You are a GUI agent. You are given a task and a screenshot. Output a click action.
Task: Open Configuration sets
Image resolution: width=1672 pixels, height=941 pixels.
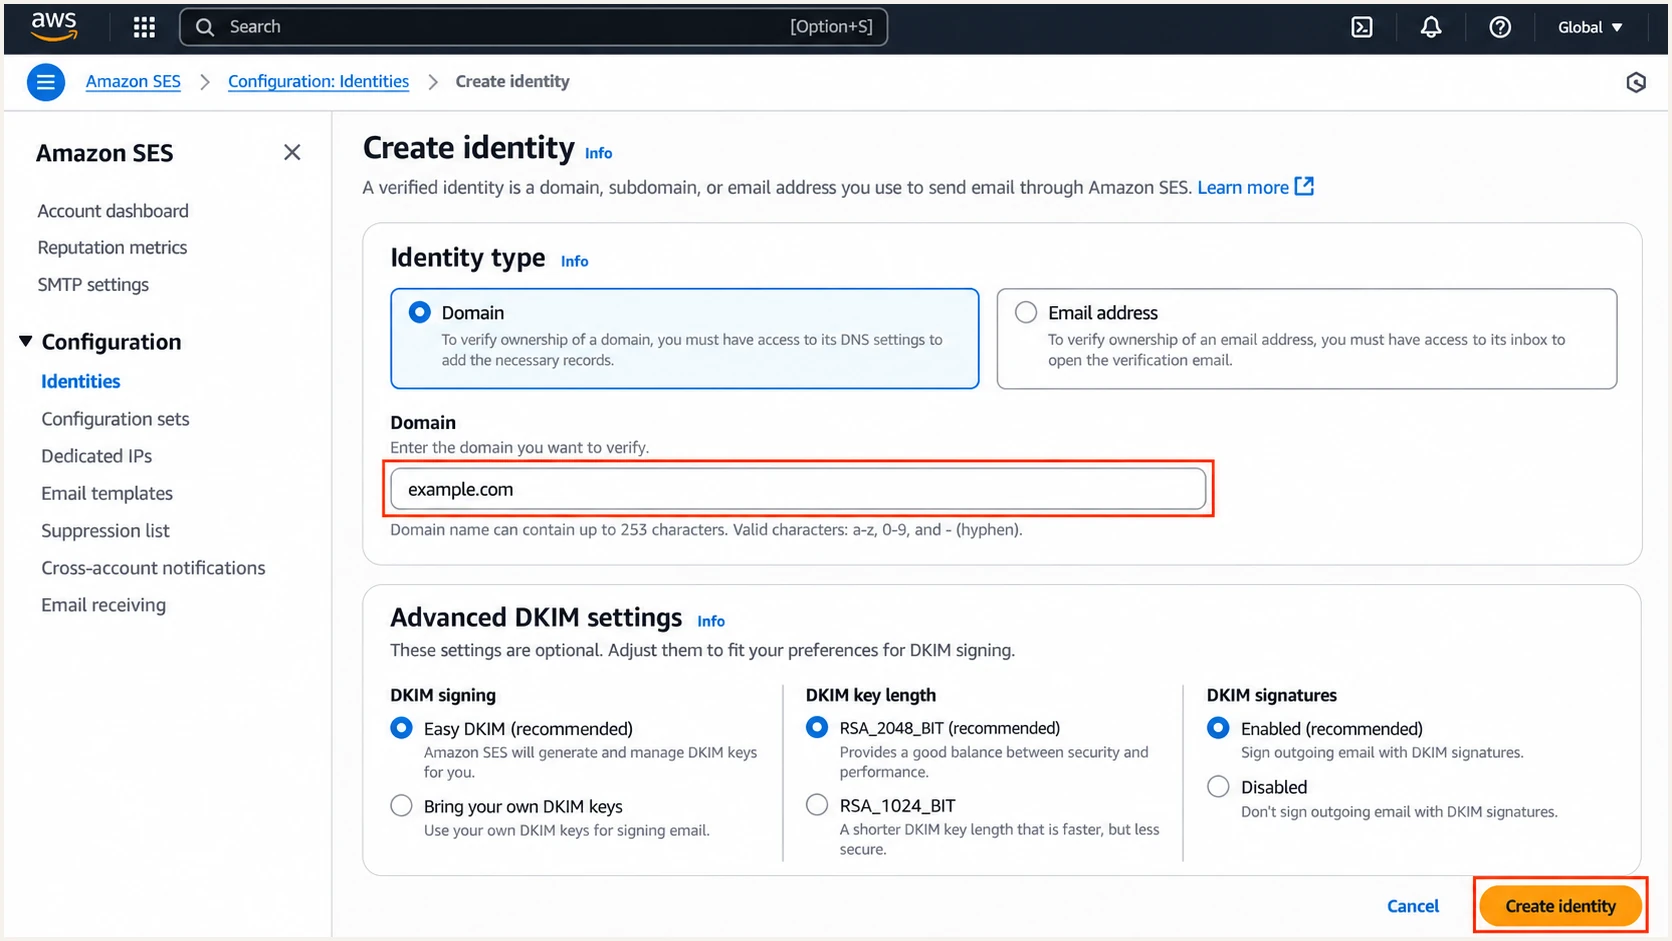tap(115, 419)
